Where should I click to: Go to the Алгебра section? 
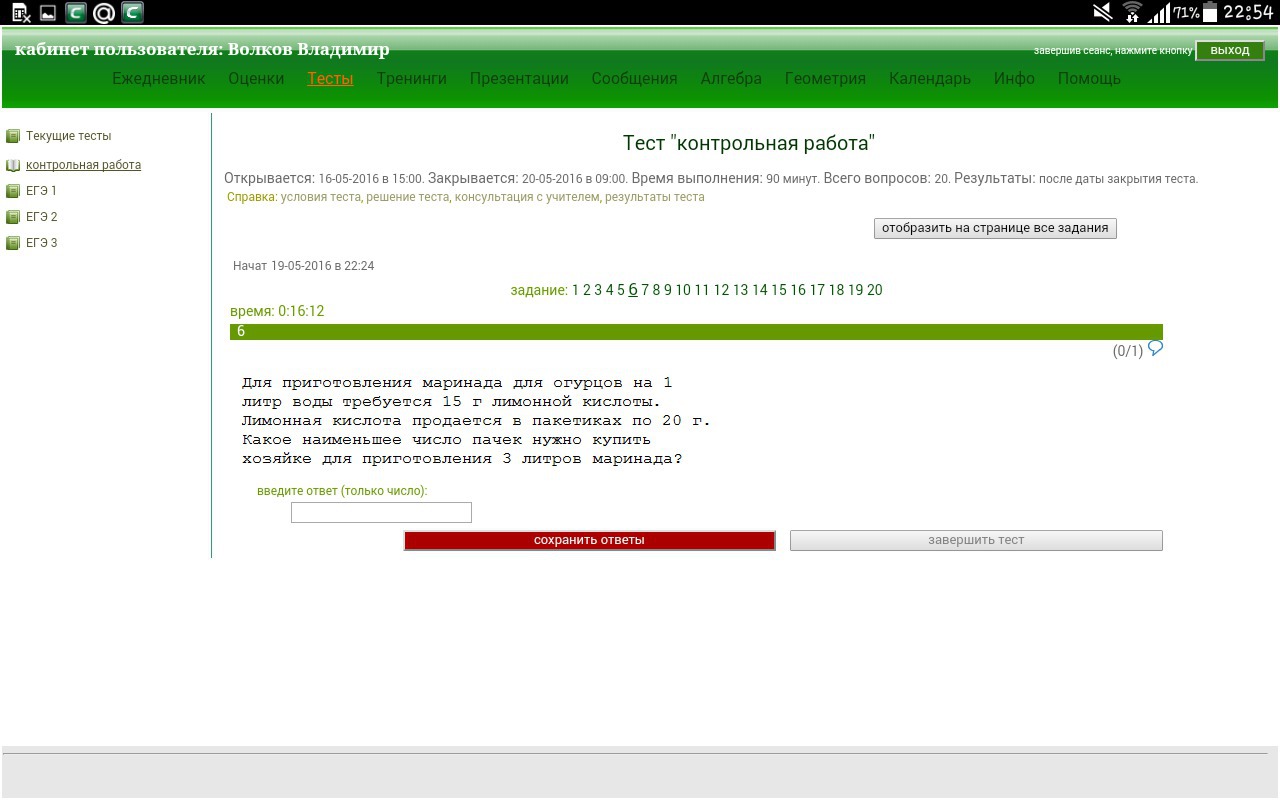tap(731, 78)
